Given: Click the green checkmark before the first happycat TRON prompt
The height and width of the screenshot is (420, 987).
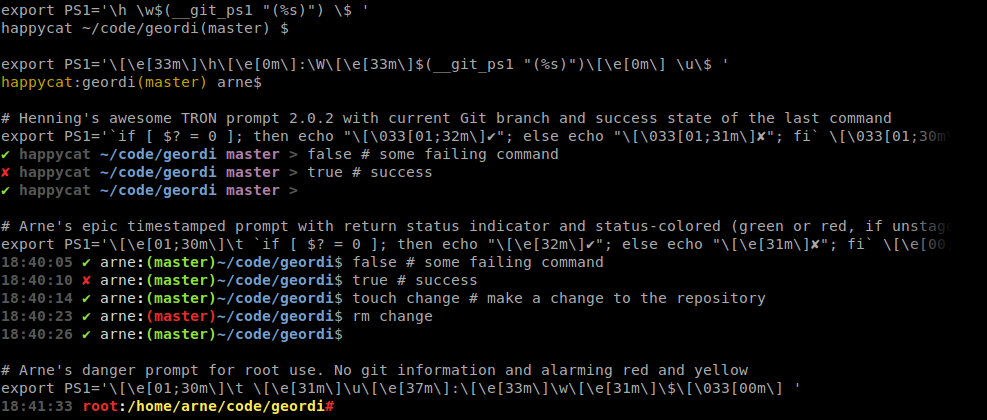Looking at the screenshot, I should (6, 154).
